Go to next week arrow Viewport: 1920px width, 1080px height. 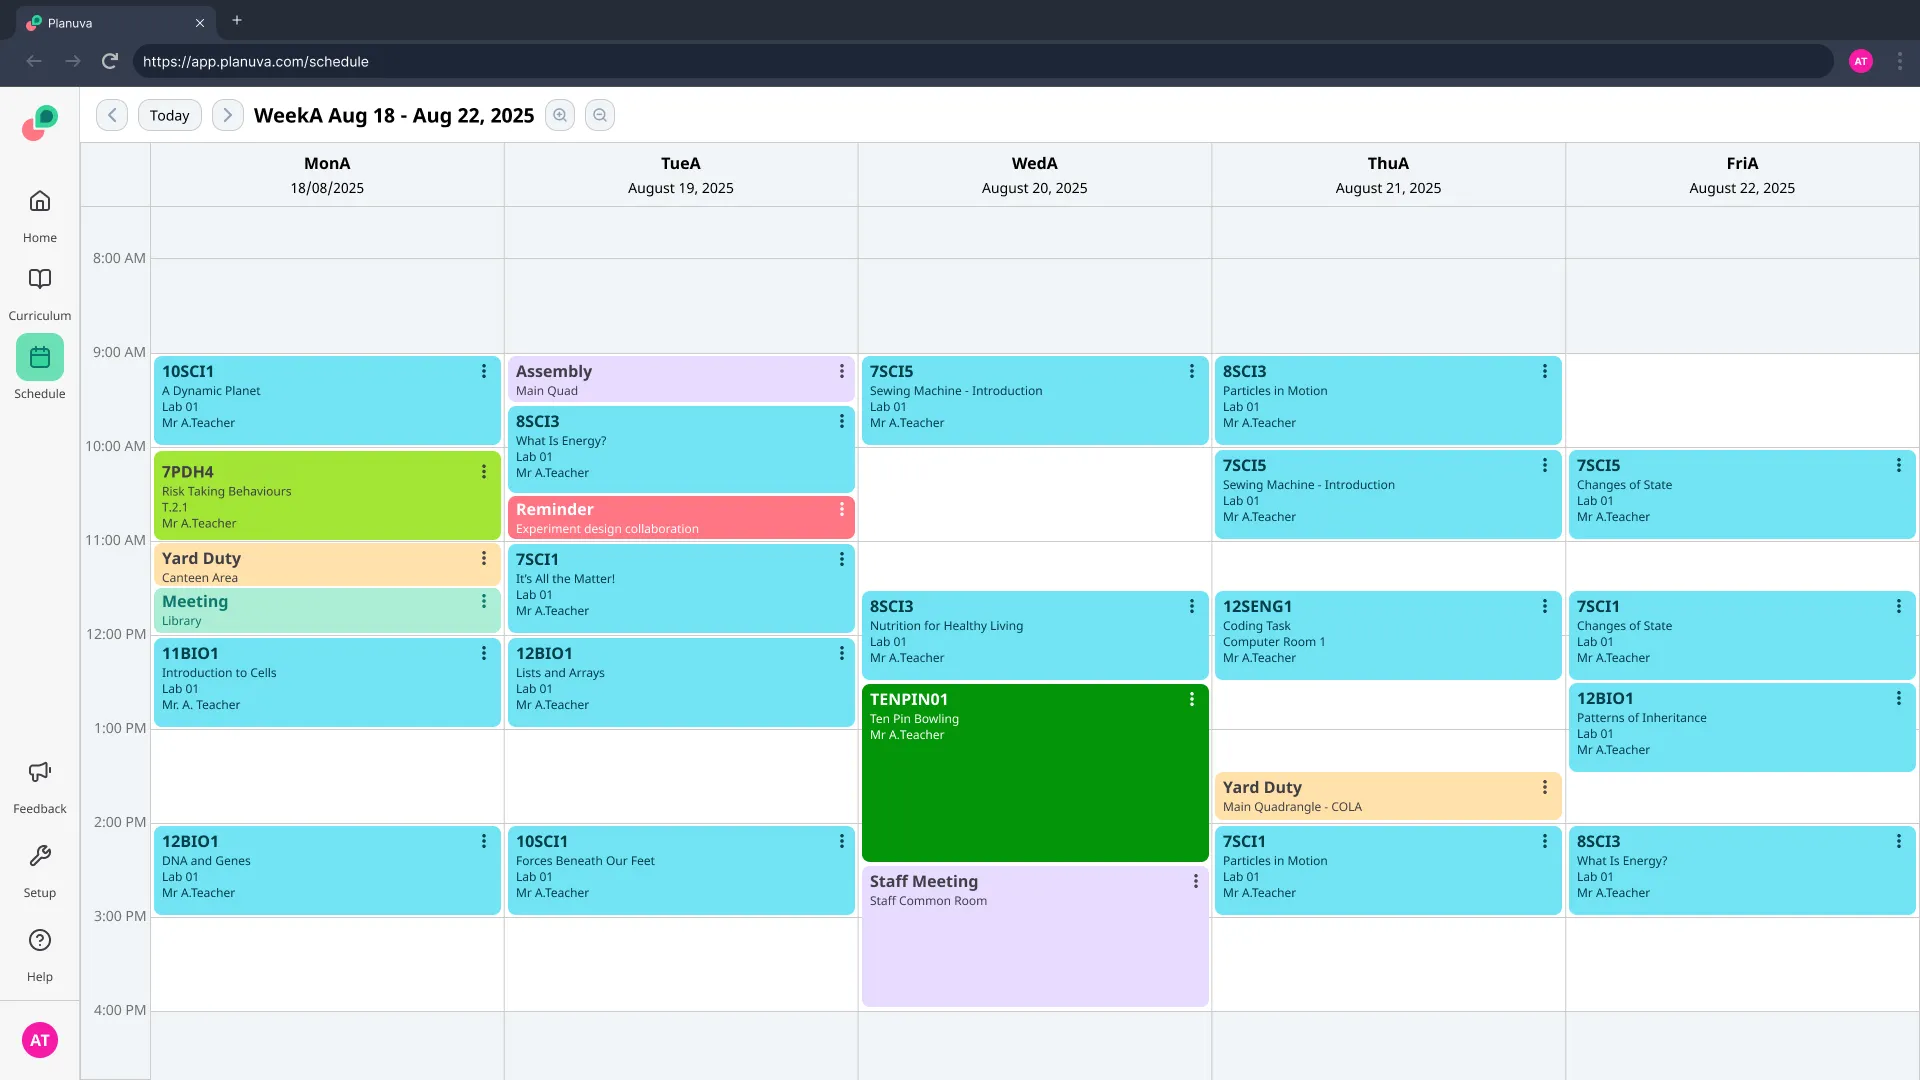pyautogui.click(x=227, y=115)
